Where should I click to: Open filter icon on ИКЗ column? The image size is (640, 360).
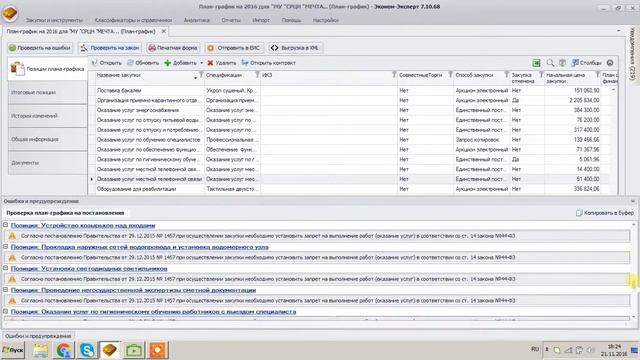pyautogui.click(x=394, y=75)
